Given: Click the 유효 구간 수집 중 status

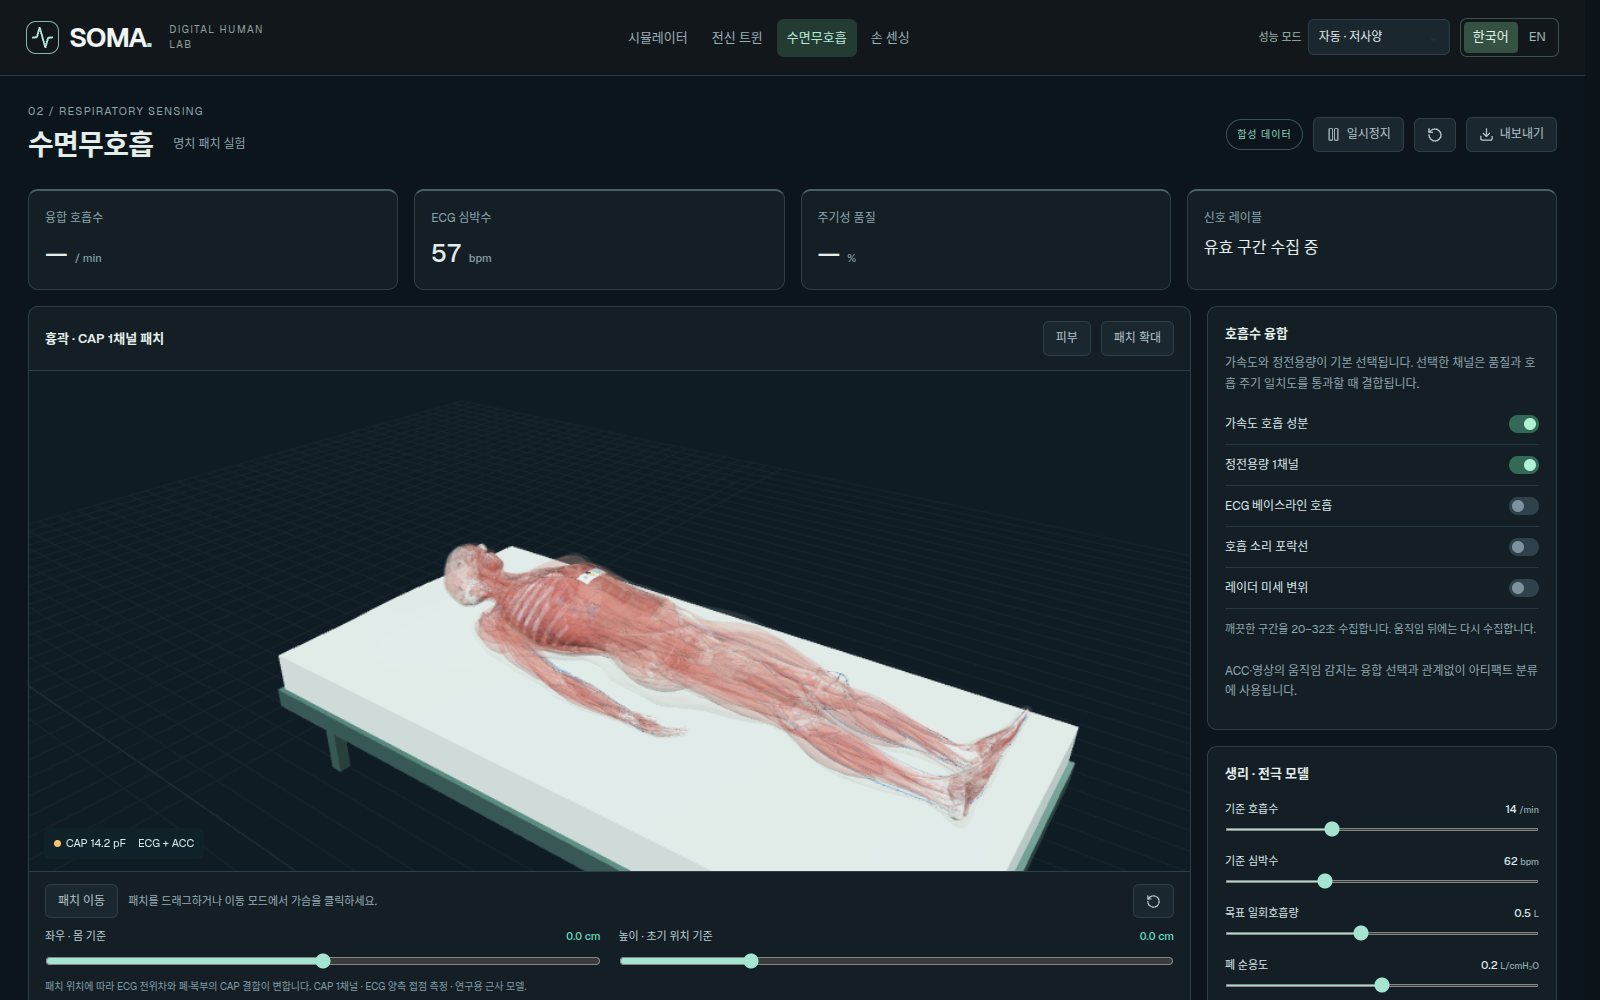Looking at the screenshot, I should coord(1261,247).
